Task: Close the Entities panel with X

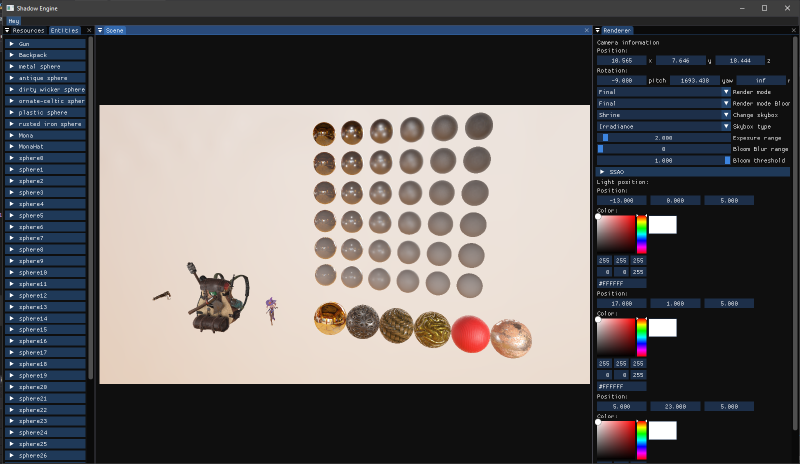Action: pos(89,31)
